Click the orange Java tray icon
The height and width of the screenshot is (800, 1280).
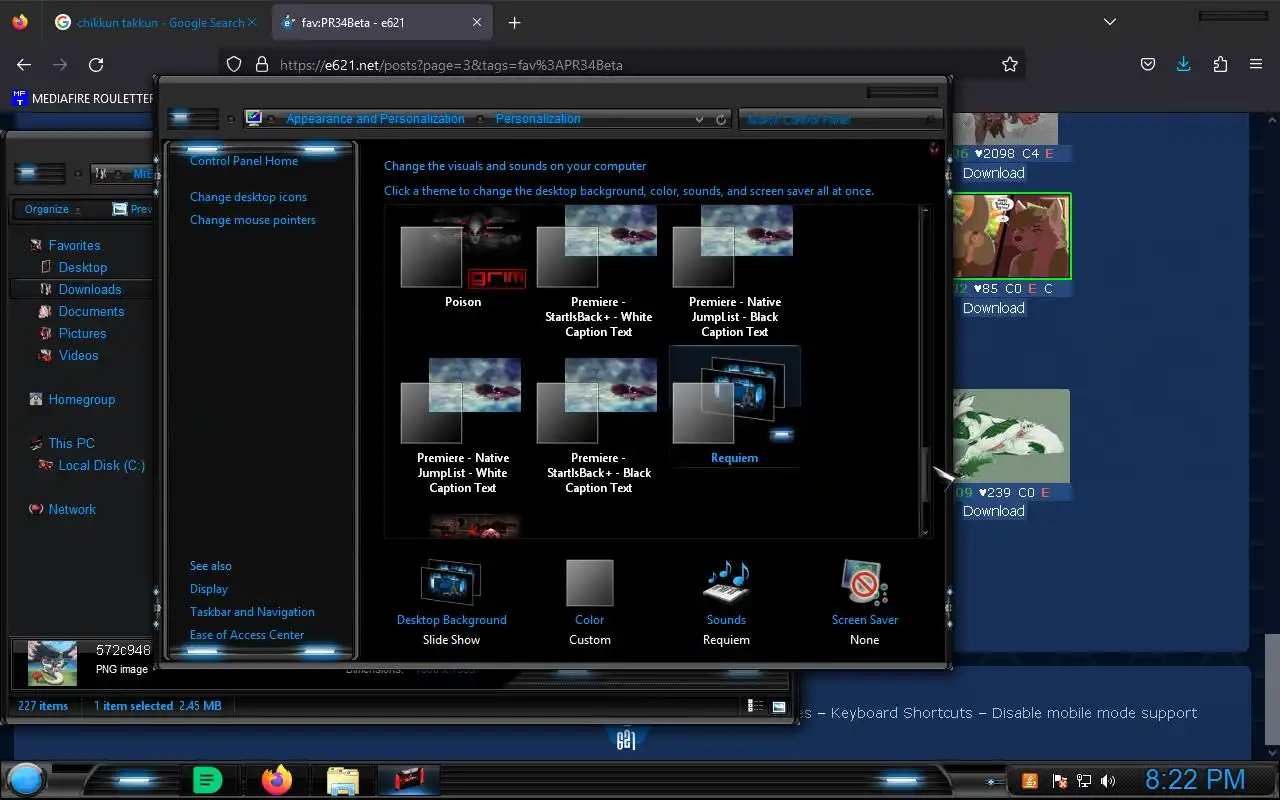tap(1030, 780)
